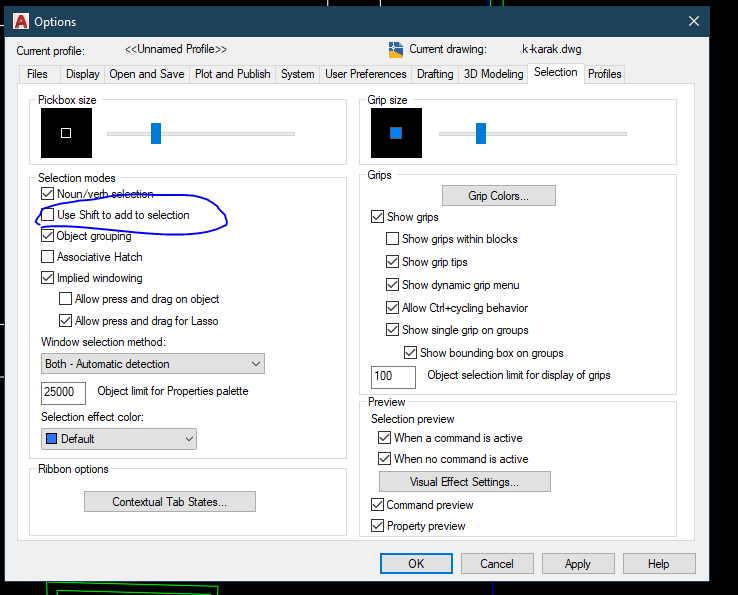Click the Pickbox size slider handle
Screen dimensions: 738x595
(x=156, y=133)
